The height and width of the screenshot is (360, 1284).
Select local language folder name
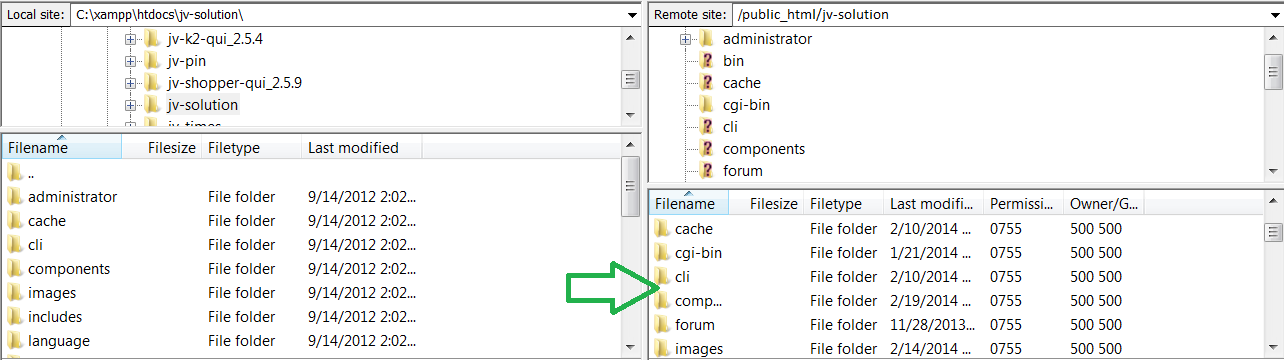click(59, 341)
